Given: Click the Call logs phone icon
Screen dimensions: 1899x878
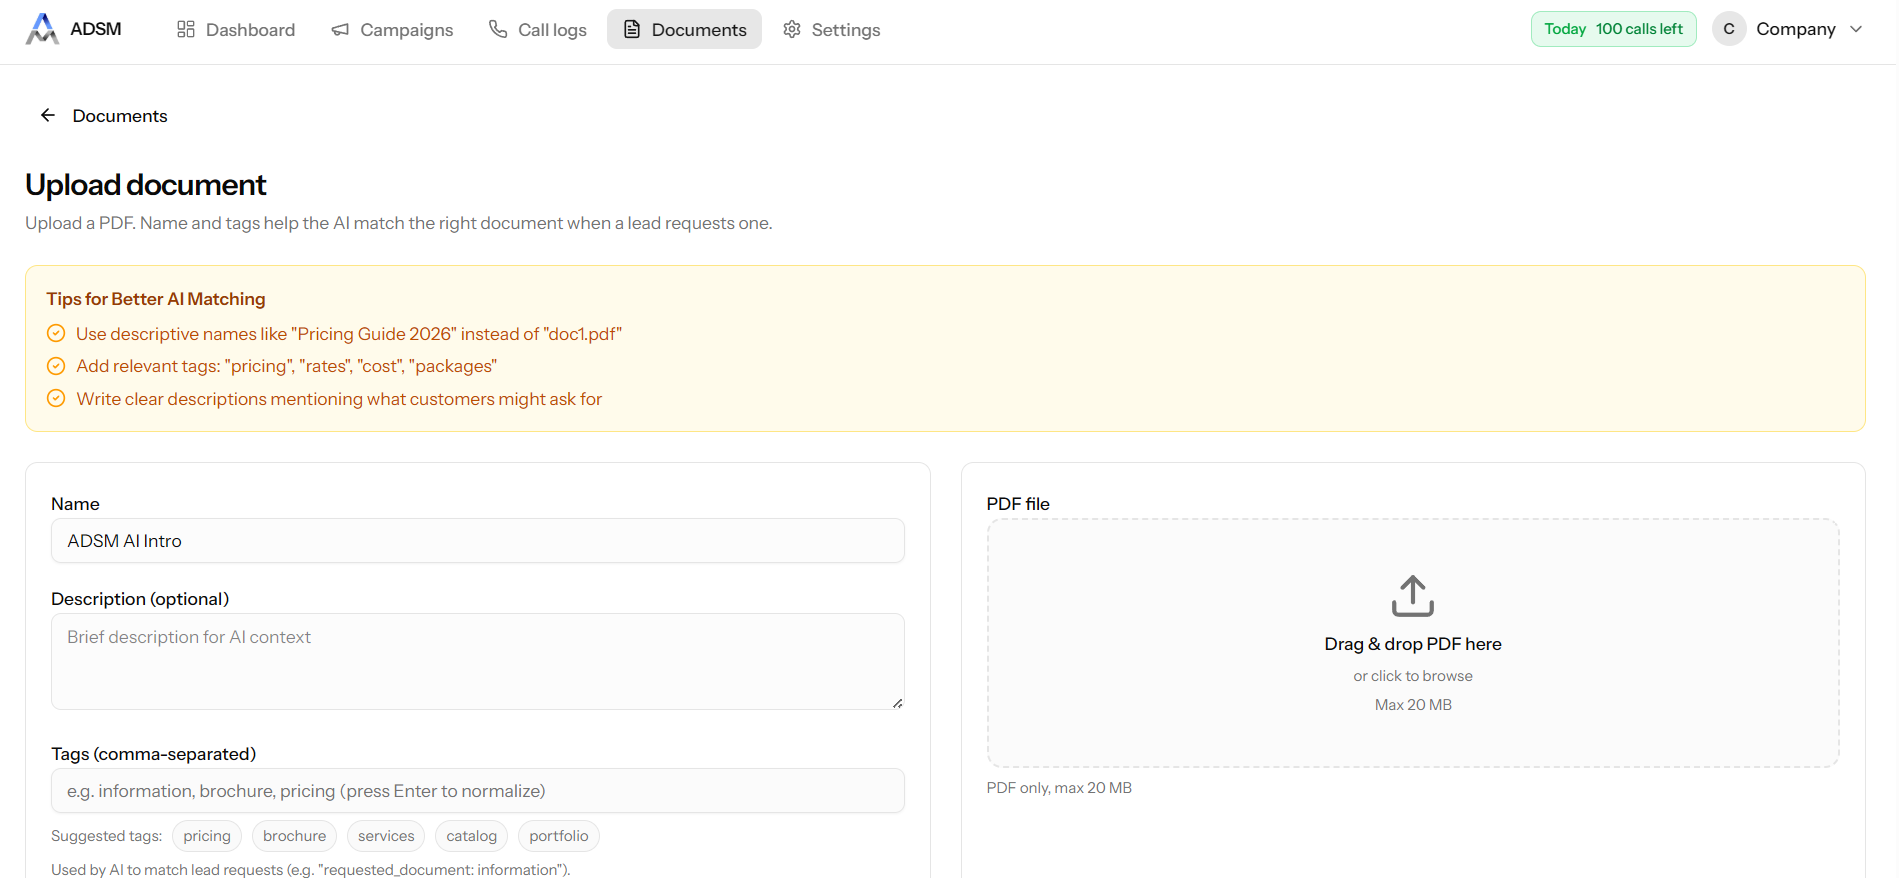Looking at the screenshot, I should [498, 29].
